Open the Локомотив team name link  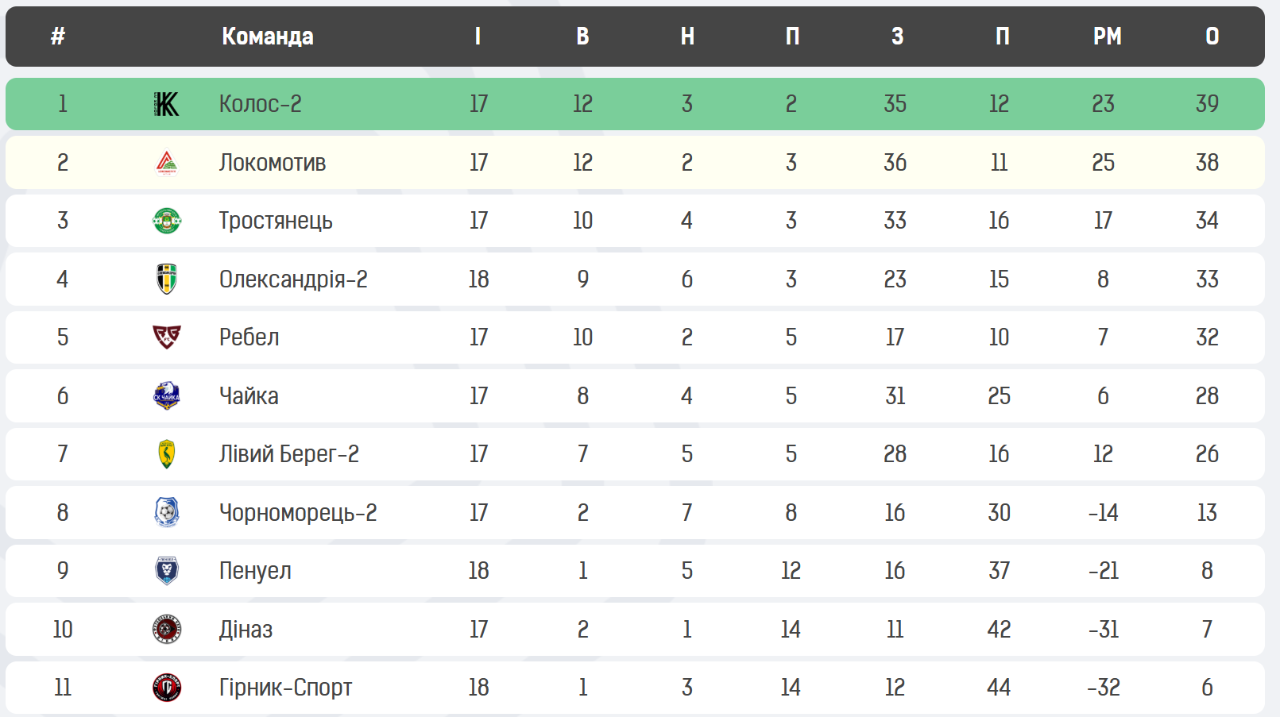click(x=272, y=162)
